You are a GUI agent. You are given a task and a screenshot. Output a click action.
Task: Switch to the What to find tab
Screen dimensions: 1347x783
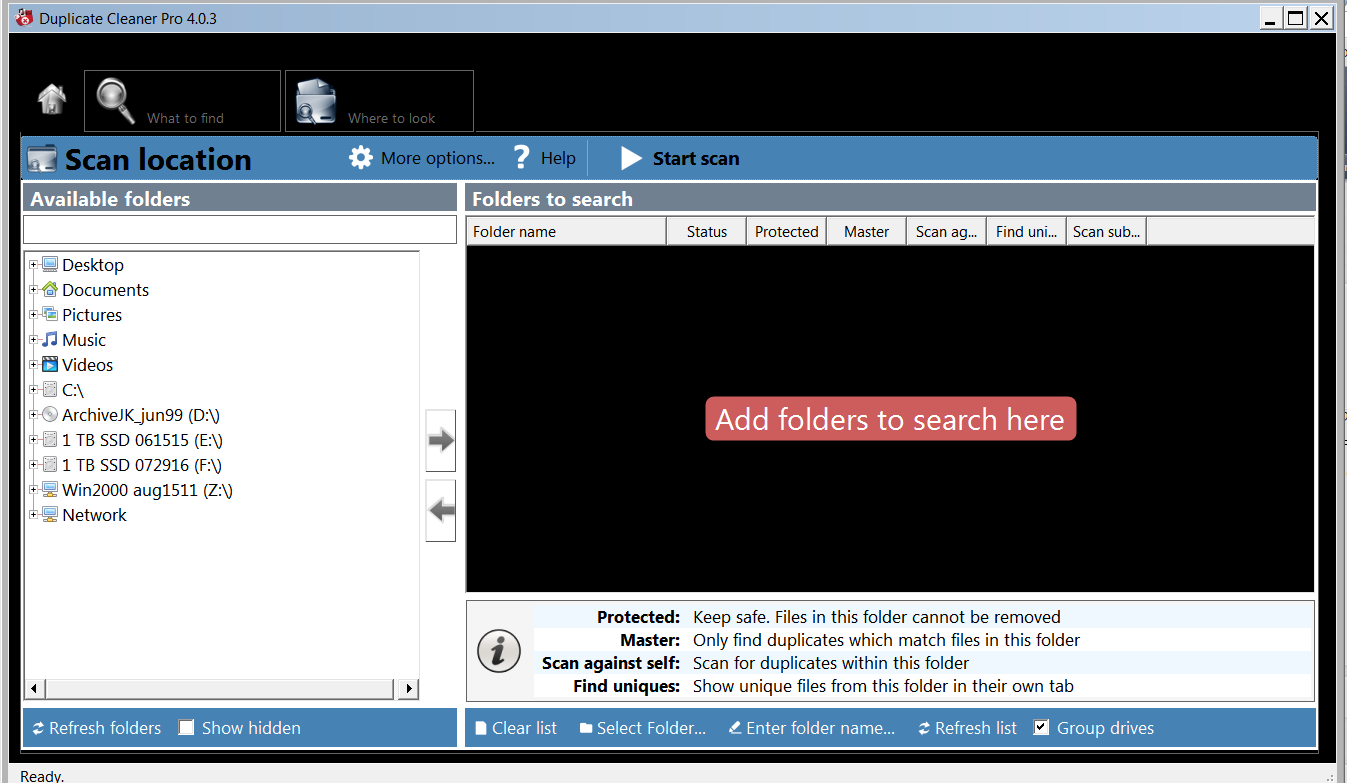click(x=182, y=101)
